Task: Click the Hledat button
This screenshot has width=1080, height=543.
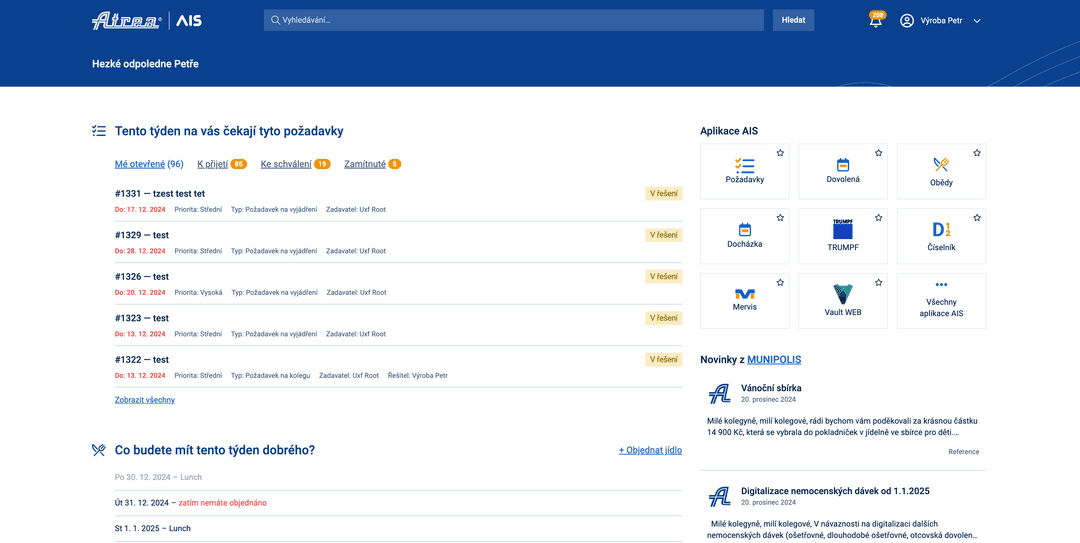Action: point(793,20)
